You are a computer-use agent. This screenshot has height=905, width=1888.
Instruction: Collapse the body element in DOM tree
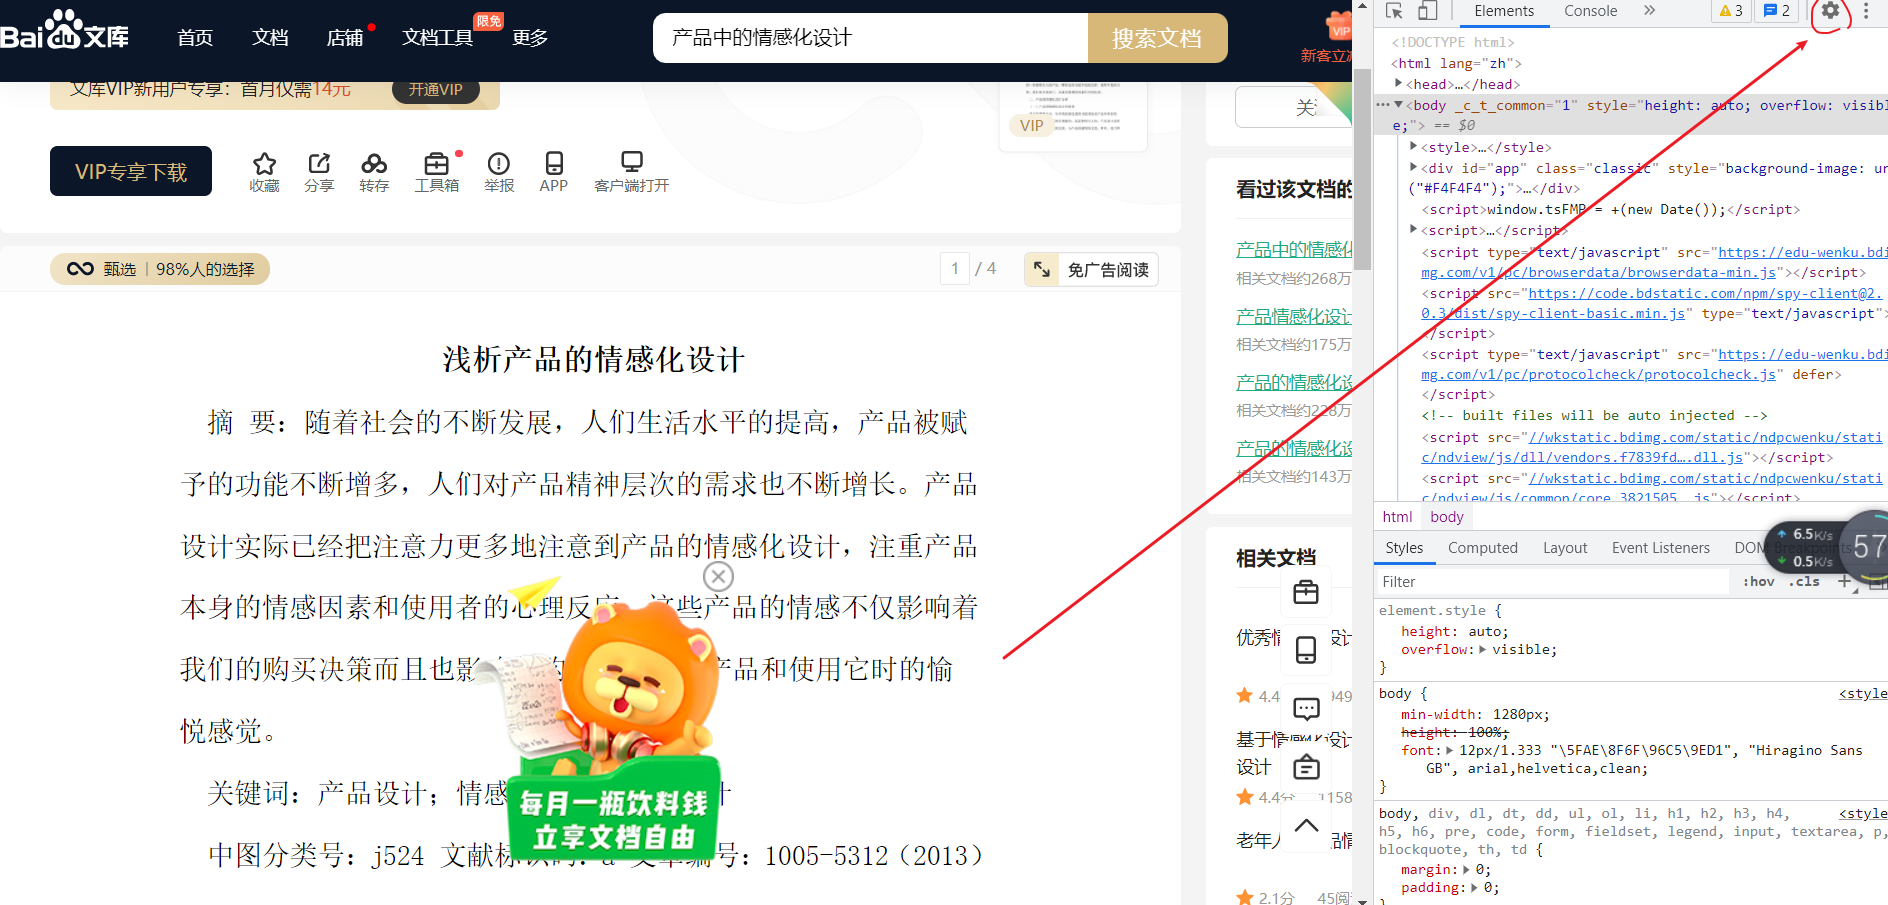(1399, 105)
